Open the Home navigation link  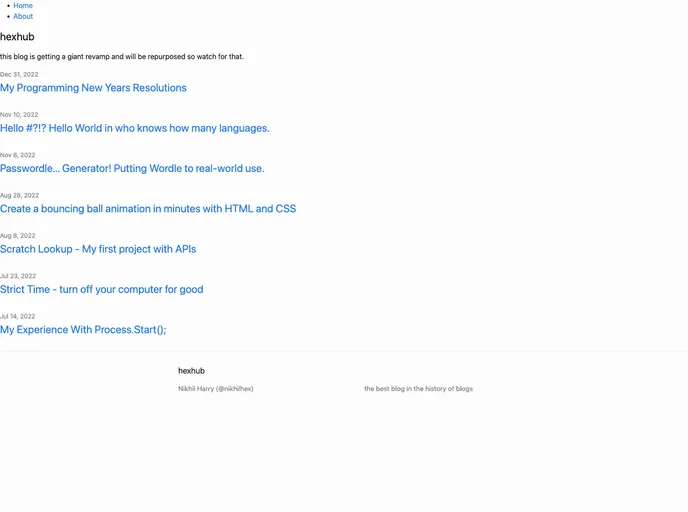pos(23,6)
